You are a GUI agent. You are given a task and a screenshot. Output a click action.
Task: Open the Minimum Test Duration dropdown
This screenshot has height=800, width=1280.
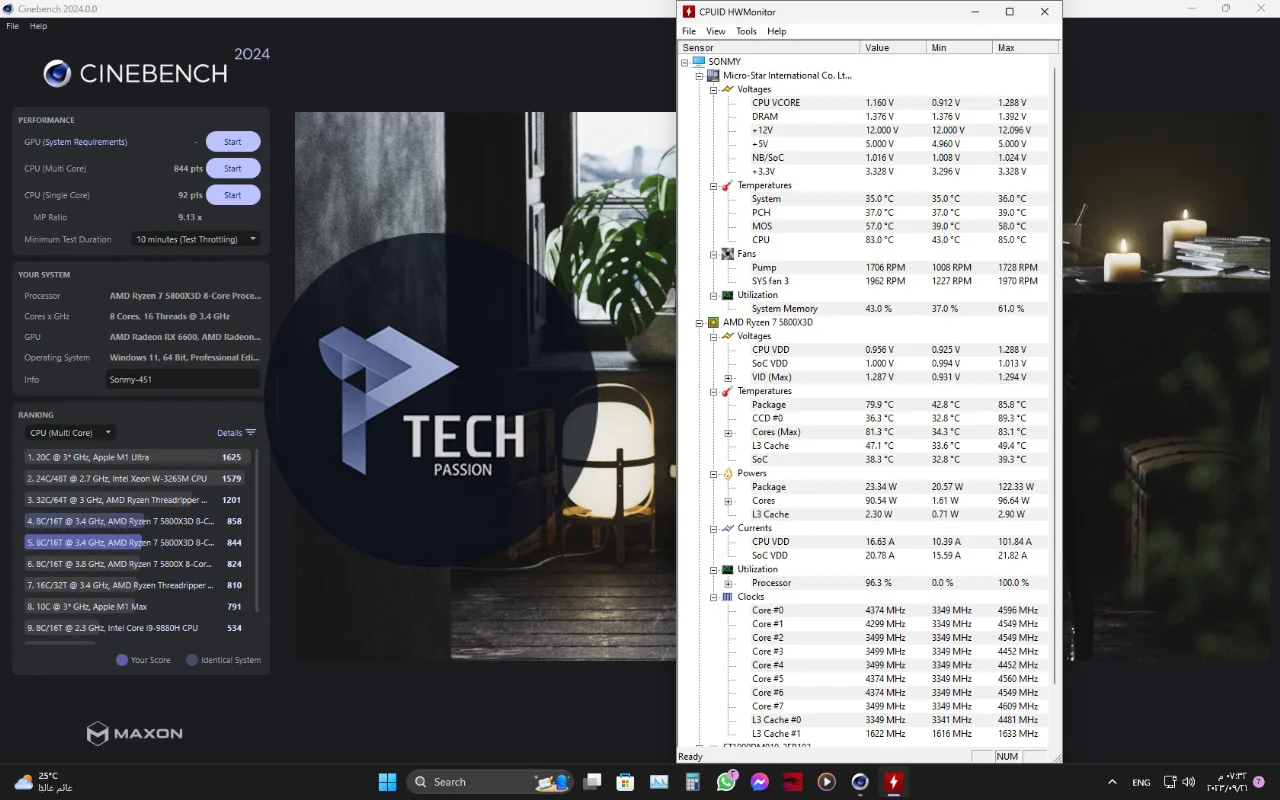[x=197, y=239]
